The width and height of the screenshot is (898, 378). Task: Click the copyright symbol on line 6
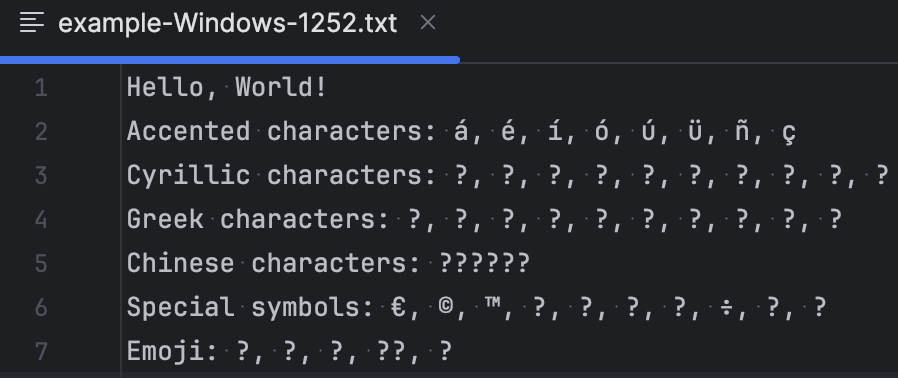point(445,306)
